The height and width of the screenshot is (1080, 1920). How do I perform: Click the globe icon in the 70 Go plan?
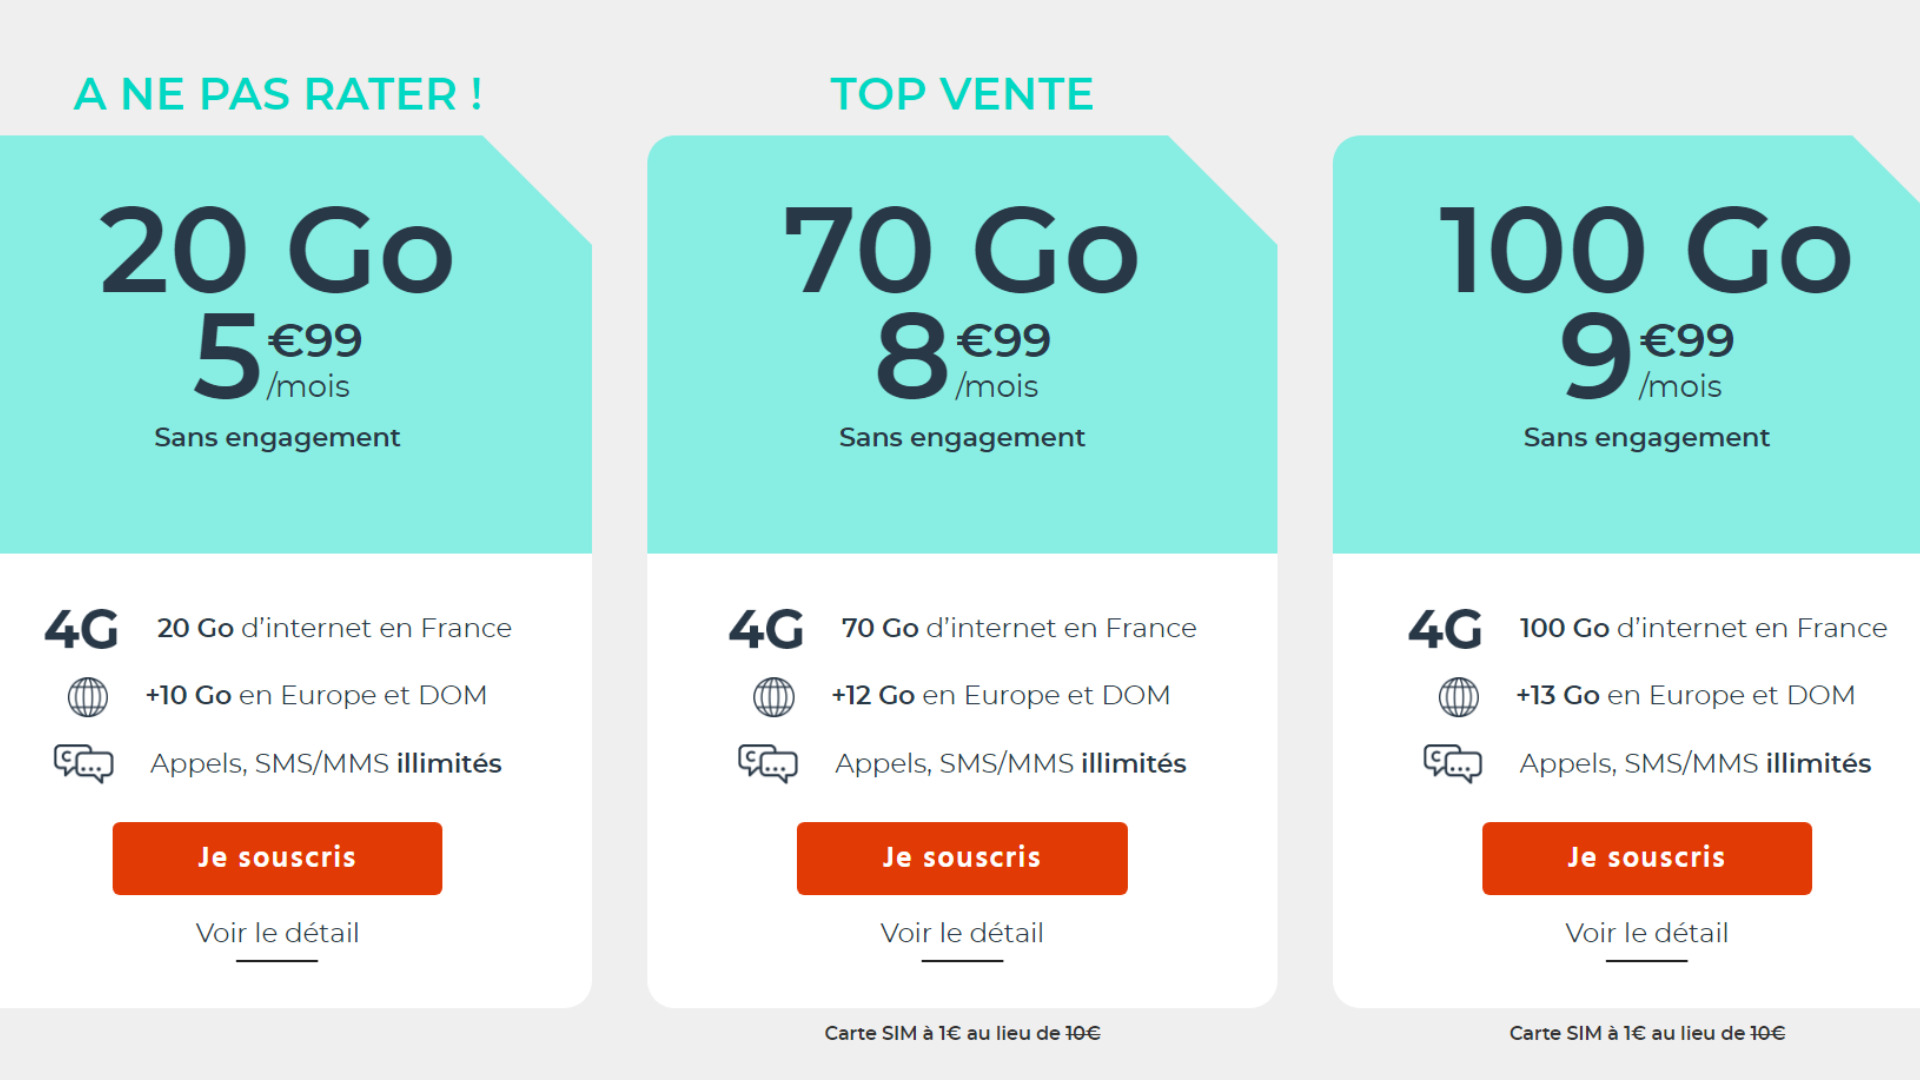773,697
